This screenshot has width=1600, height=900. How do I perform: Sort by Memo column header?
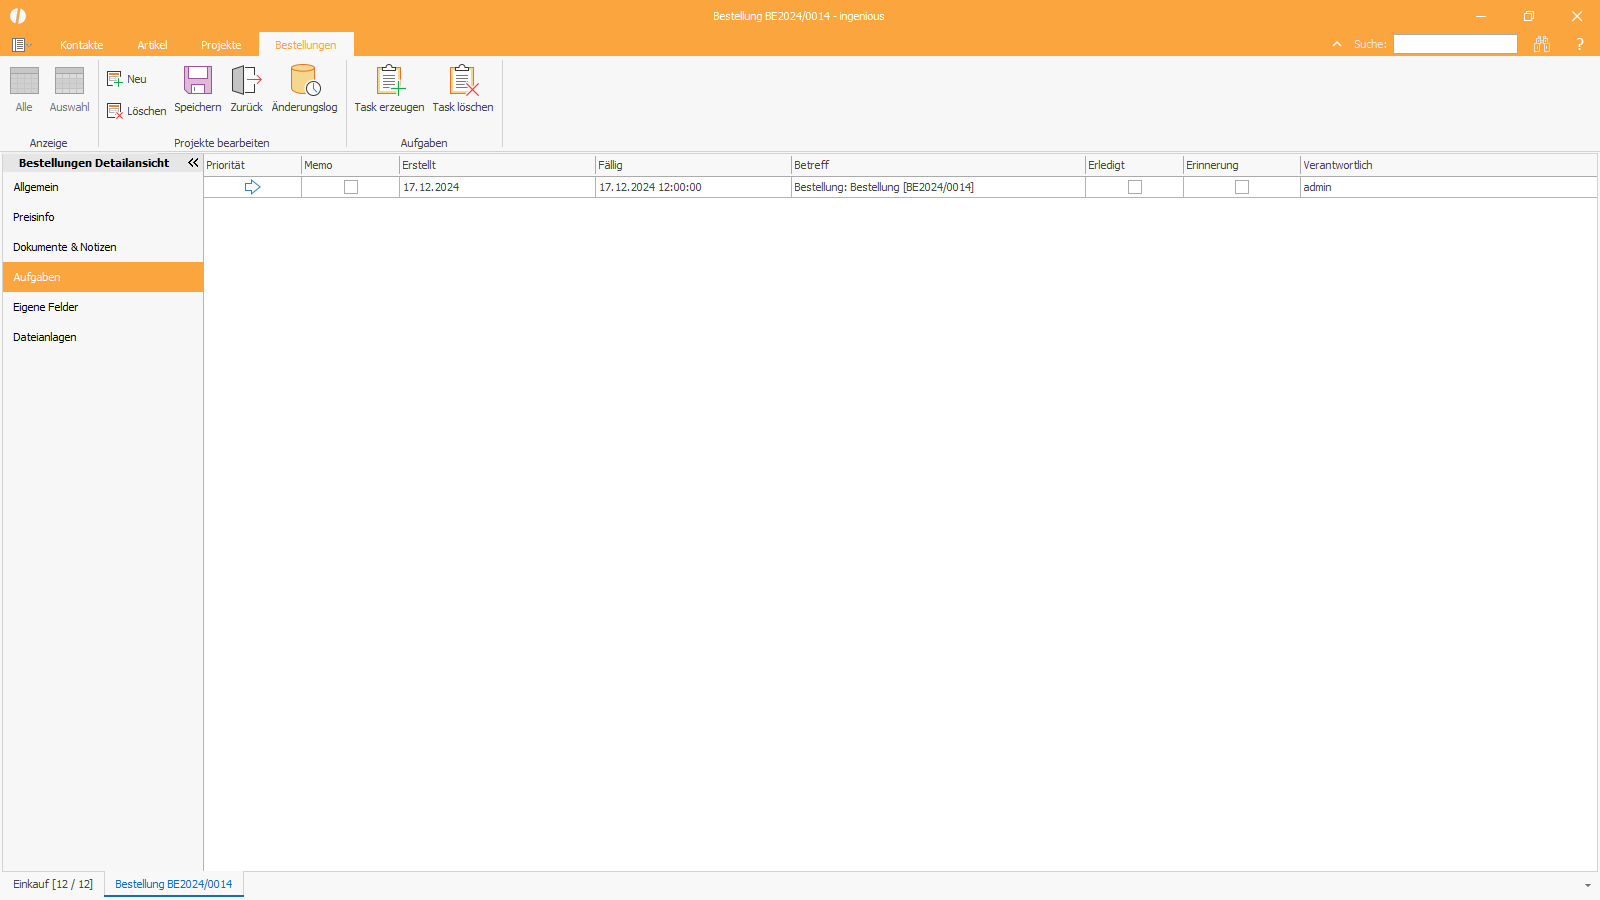pyautogui.click(x=351, y=165)
